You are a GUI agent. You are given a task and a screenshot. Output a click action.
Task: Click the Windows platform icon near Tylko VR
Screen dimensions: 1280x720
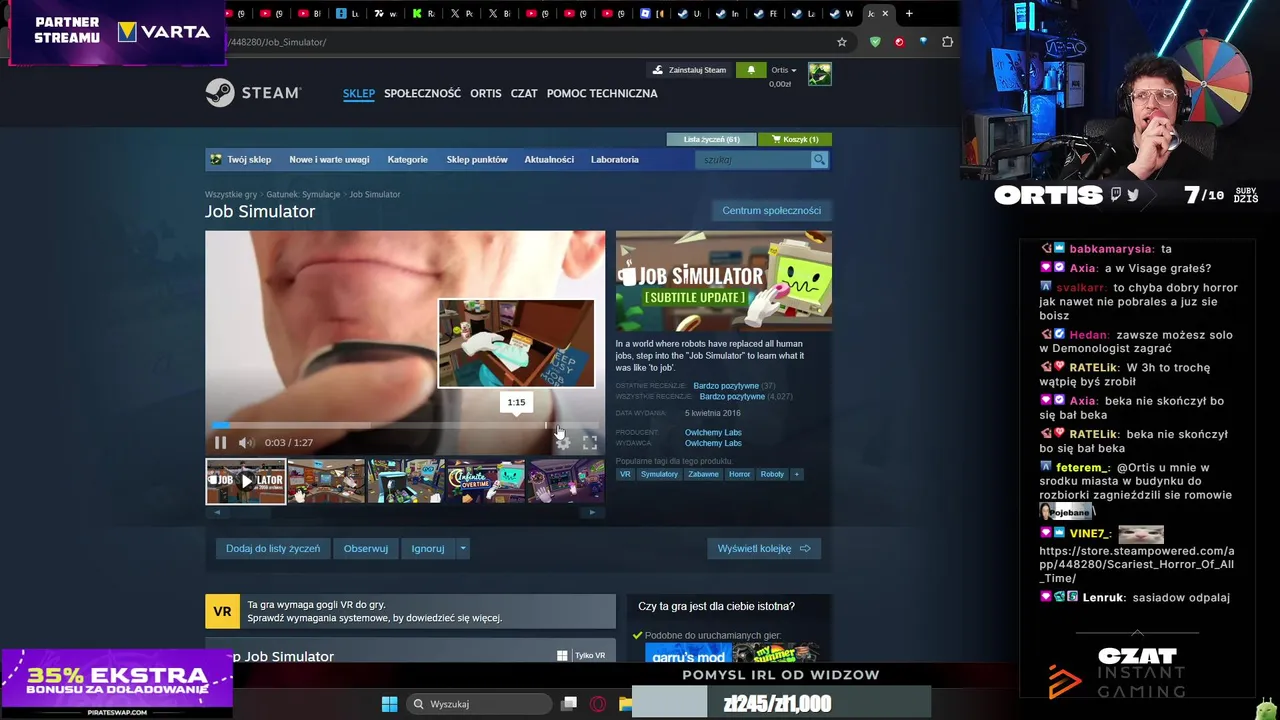562,655
